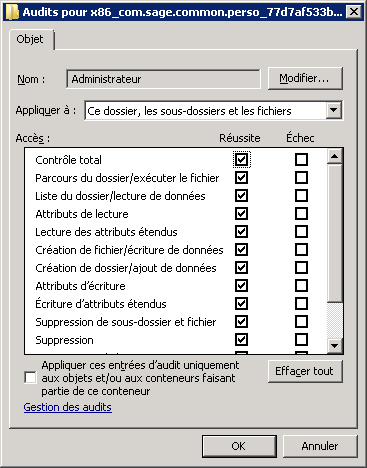Check Appliquer ces entrées d'audit uniquement checkbox
Image resolution: width=367 pixels, height=468 pixels.
tap(30, 378)
